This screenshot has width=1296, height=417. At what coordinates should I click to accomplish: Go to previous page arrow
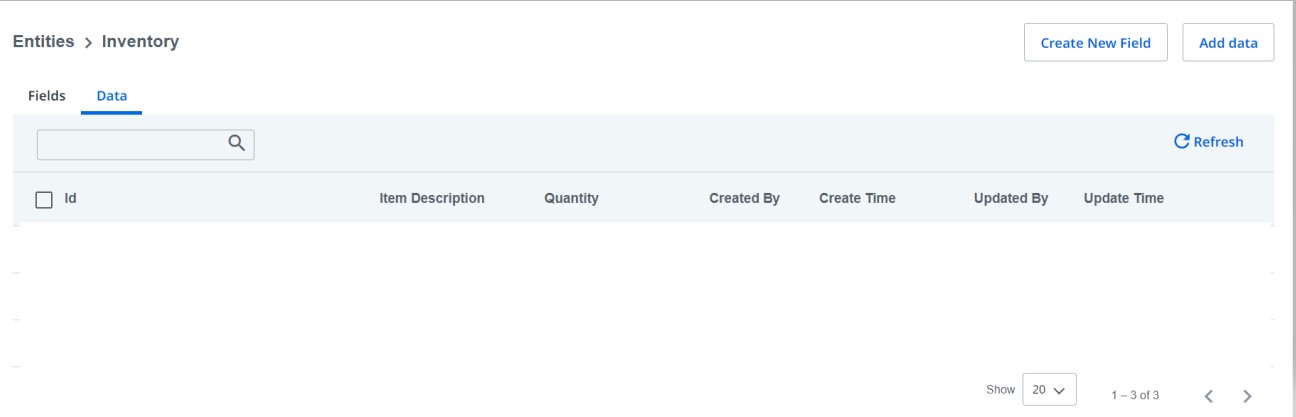[x=1208, y=396]
